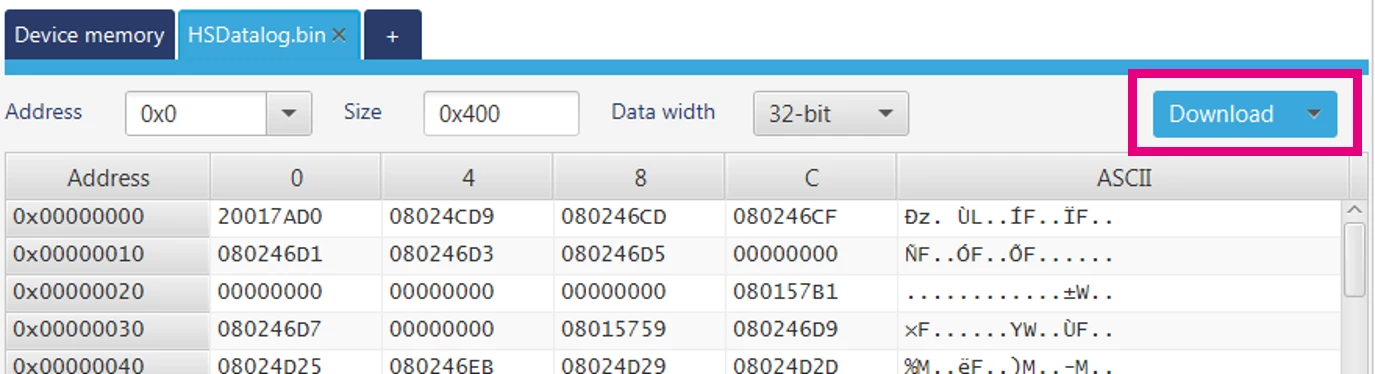Click the cell value 080246EB
1375x374 pixels.
[442, 365]
